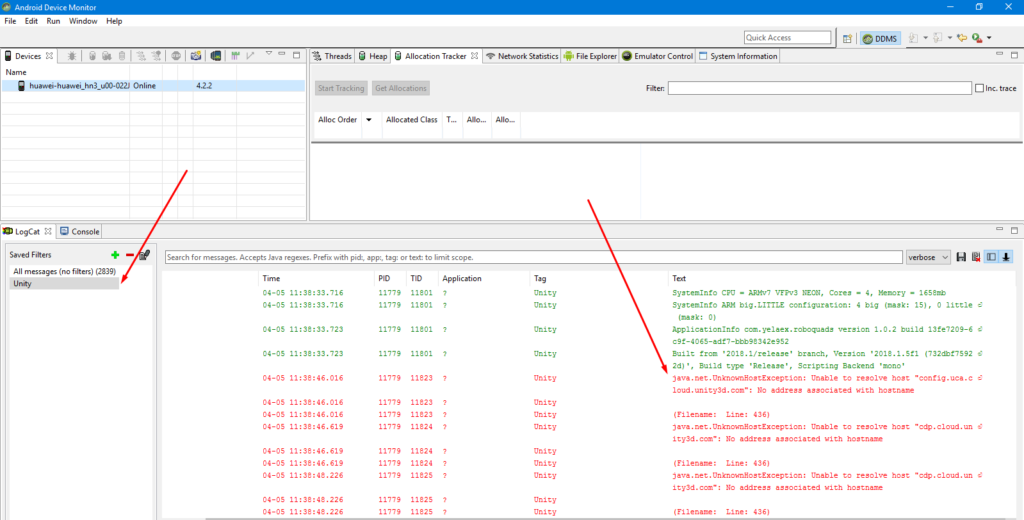Select the All messages (no filters) filter
Image resolution: width=1024 pixels, height=520 pixels.
[65, 271]
